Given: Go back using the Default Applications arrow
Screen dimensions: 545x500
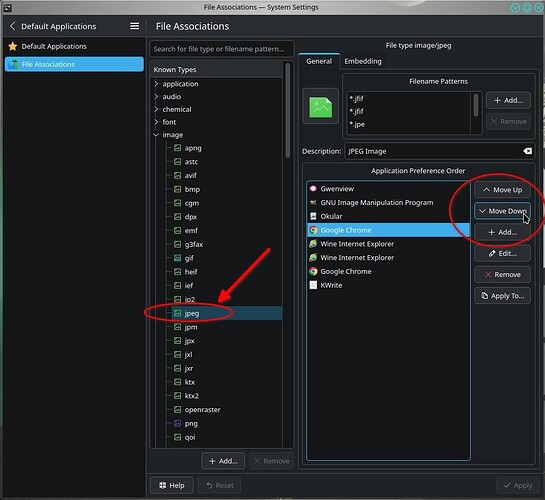Looking at the screenshot, I should 13,26.
